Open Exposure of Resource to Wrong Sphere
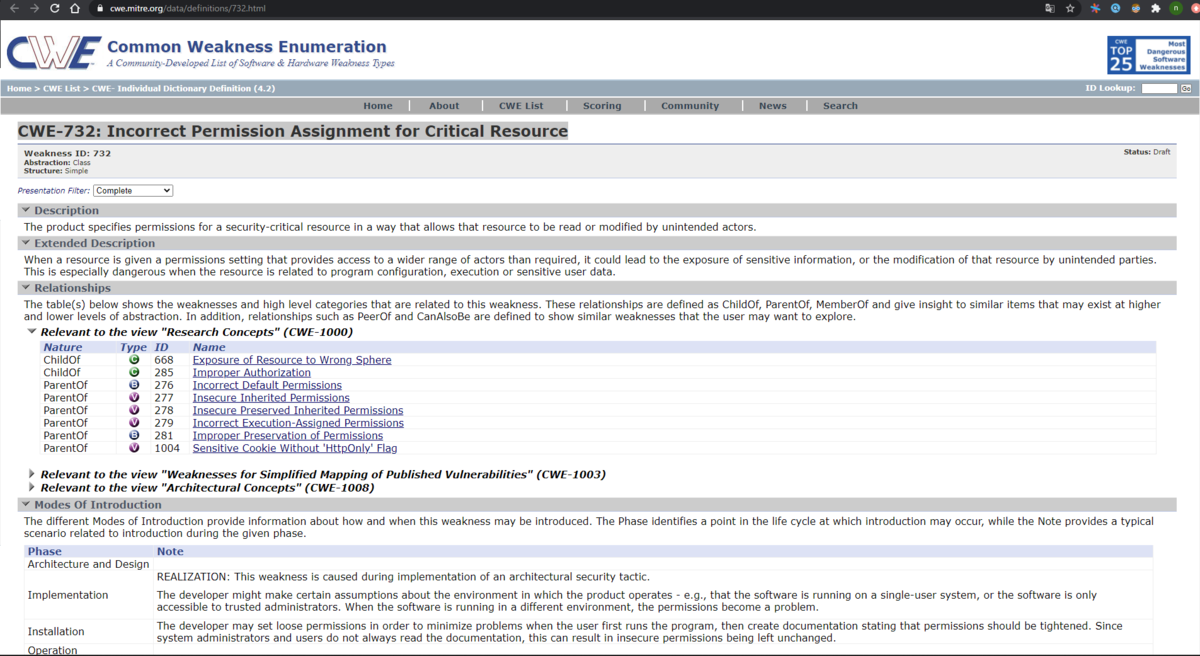Image resolution: width=1200 pixels, height=656 pixels. point(292,360)
